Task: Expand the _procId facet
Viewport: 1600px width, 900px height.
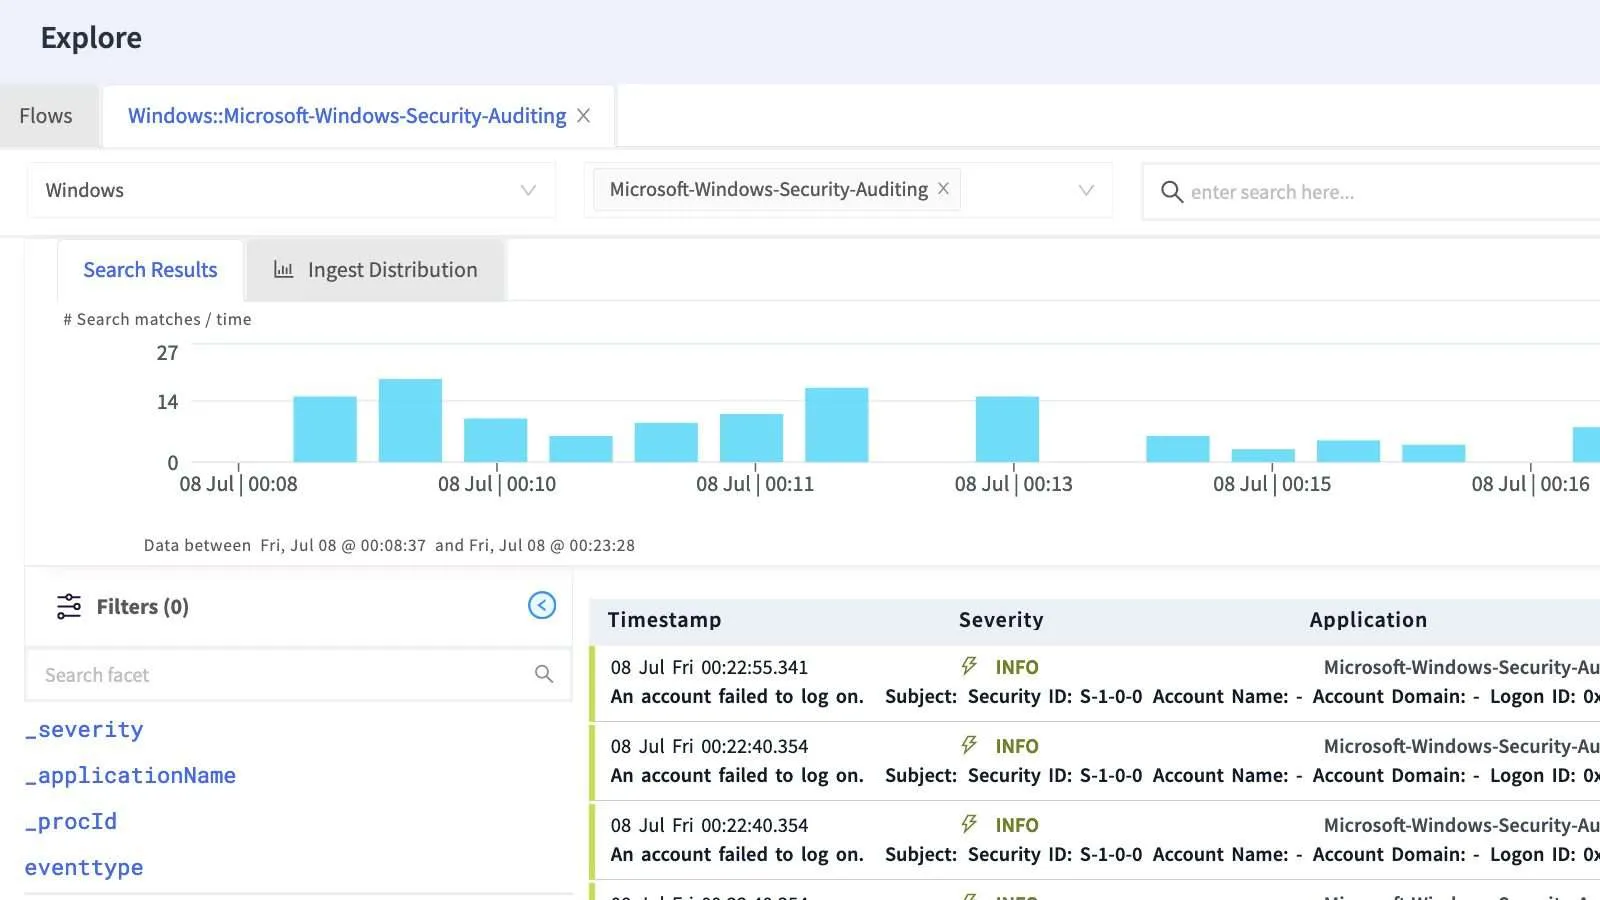Action: click(71, 822)
